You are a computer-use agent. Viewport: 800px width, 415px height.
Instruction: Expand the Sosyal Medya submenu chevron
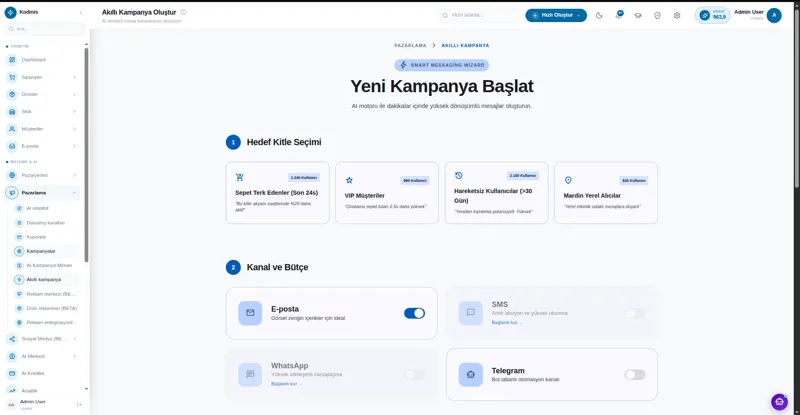tap(74, 339)
